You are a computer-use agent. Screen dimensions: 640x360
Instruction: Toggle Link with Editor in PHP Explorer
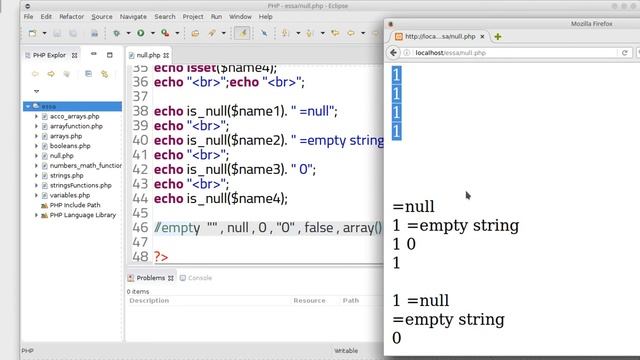click(104, 74)
